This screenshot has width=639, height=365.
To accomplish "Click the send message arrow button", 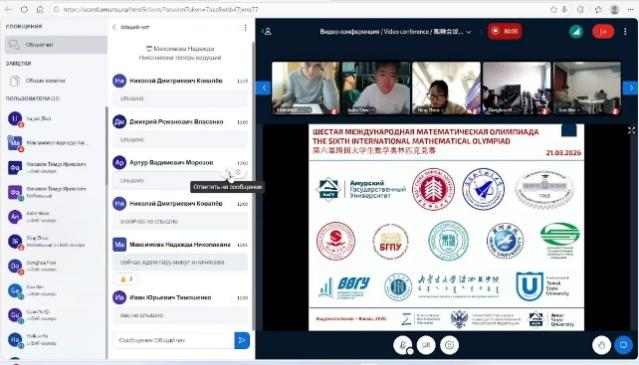I will pos(242,340).
